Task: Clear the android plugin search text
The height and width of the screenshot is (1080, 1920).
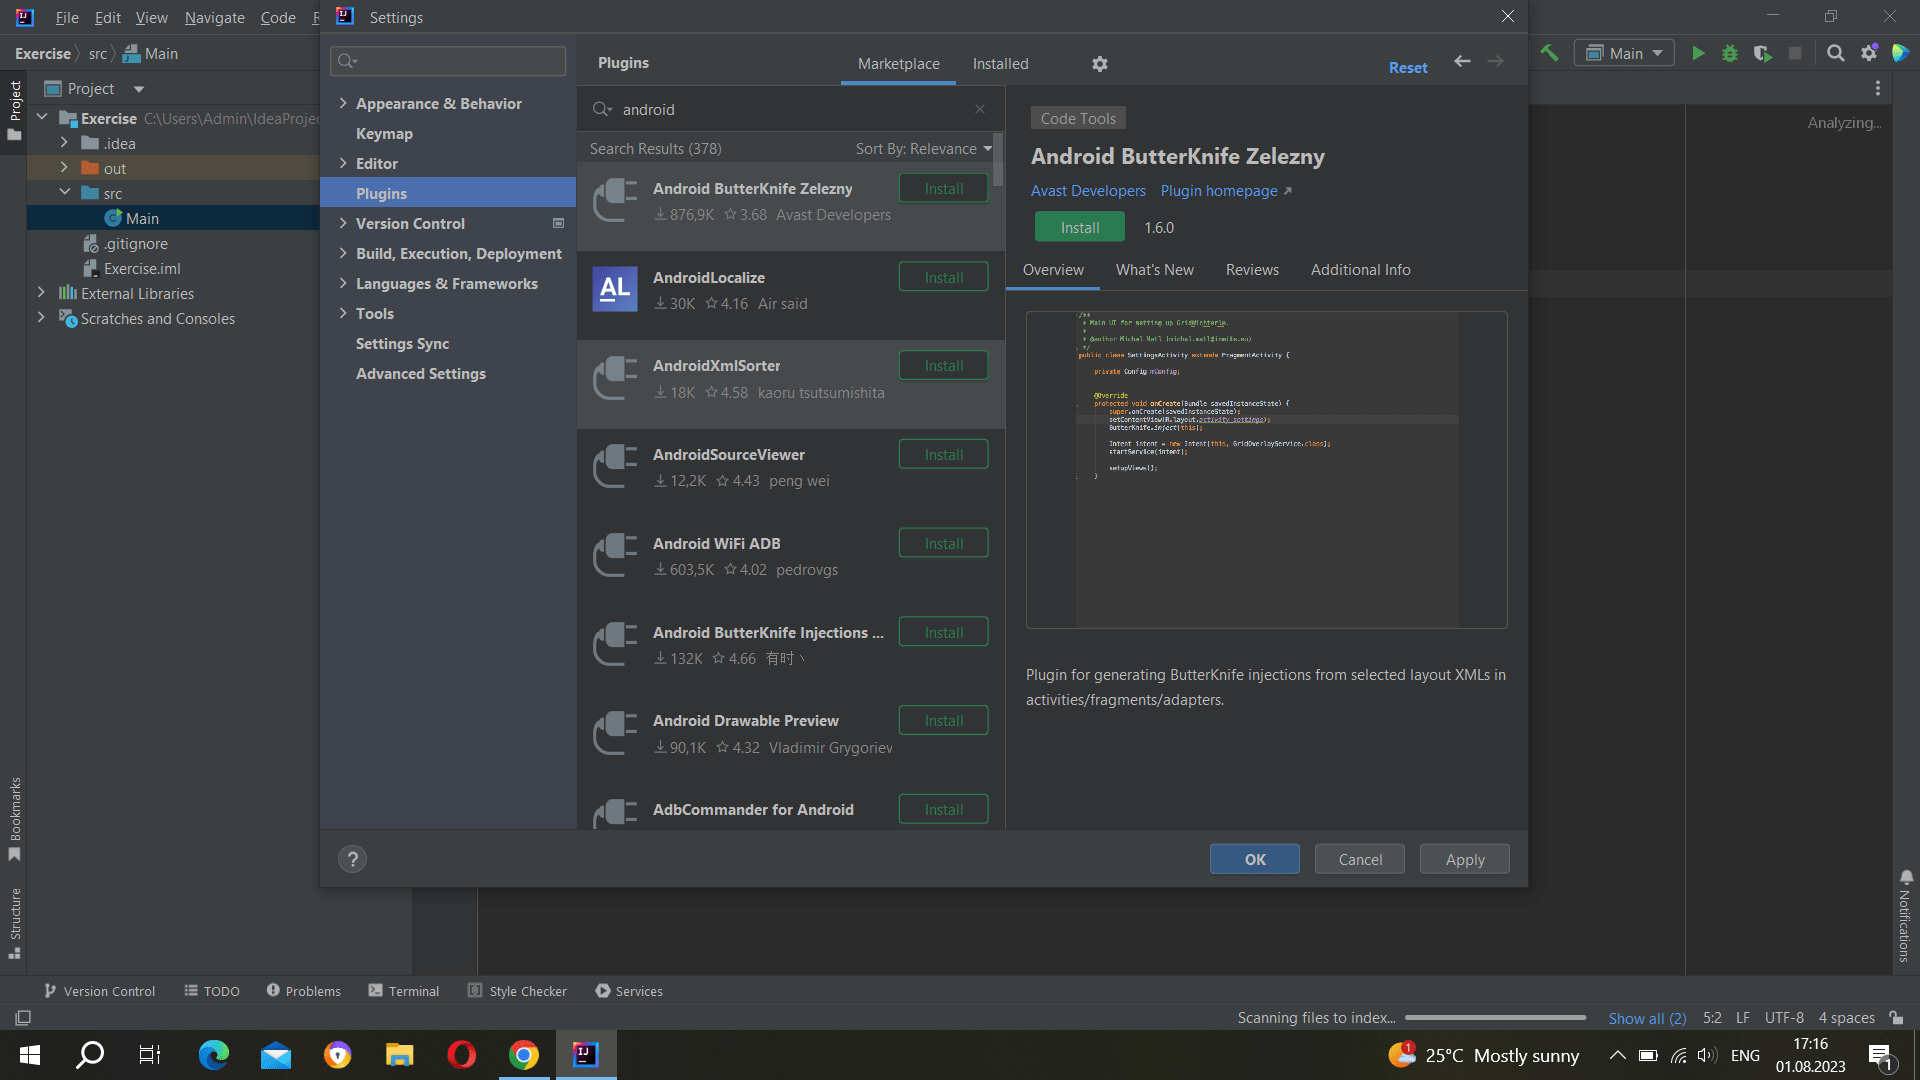Action: click(980, 110)
